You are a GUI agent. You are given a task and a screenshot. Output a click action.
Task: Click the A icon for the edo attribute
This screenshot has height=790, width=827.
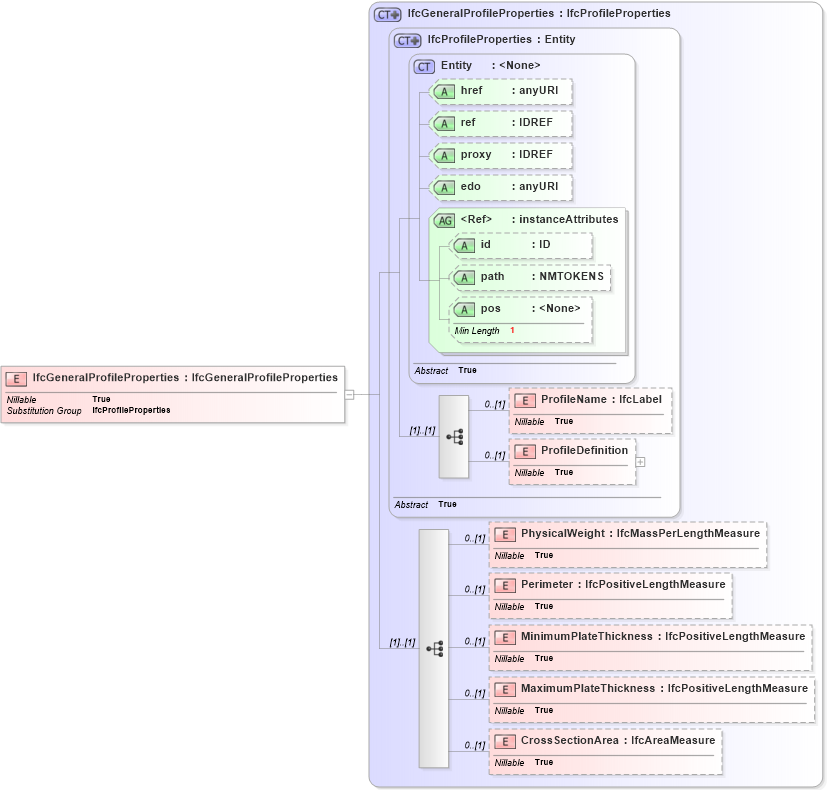pyautogui.click(x=446, y=188)
